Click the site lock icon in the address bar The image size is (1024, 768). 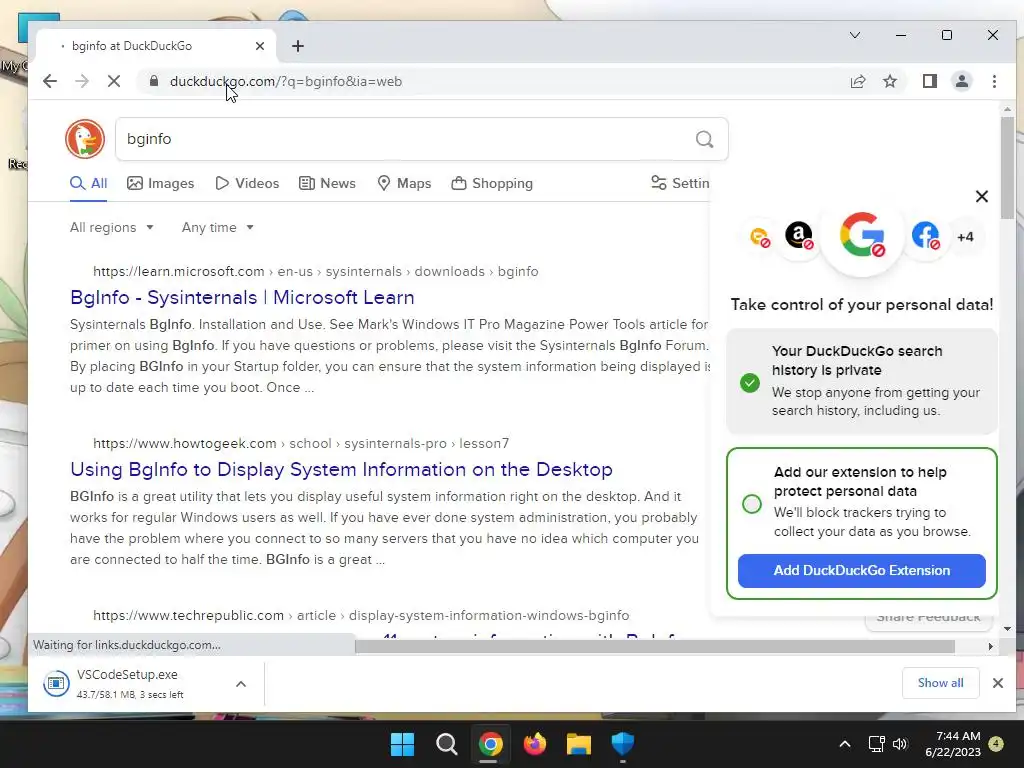coord(153,81)
